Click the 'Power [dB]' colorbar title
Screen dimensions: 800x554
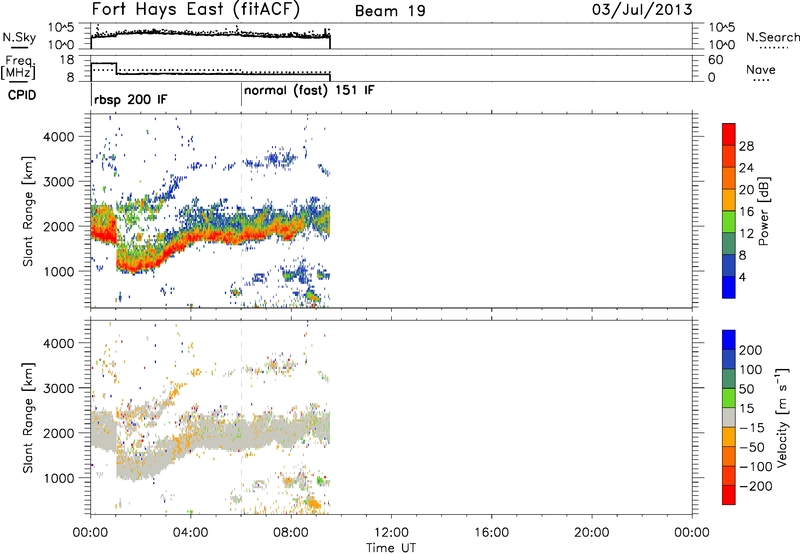764,211
